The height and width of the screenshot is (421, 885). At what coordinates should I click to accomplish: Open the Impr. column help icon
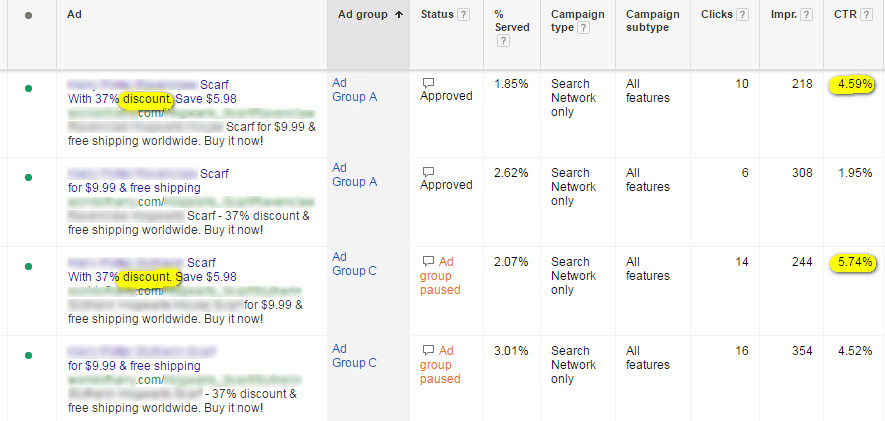[x=807, y=15]
